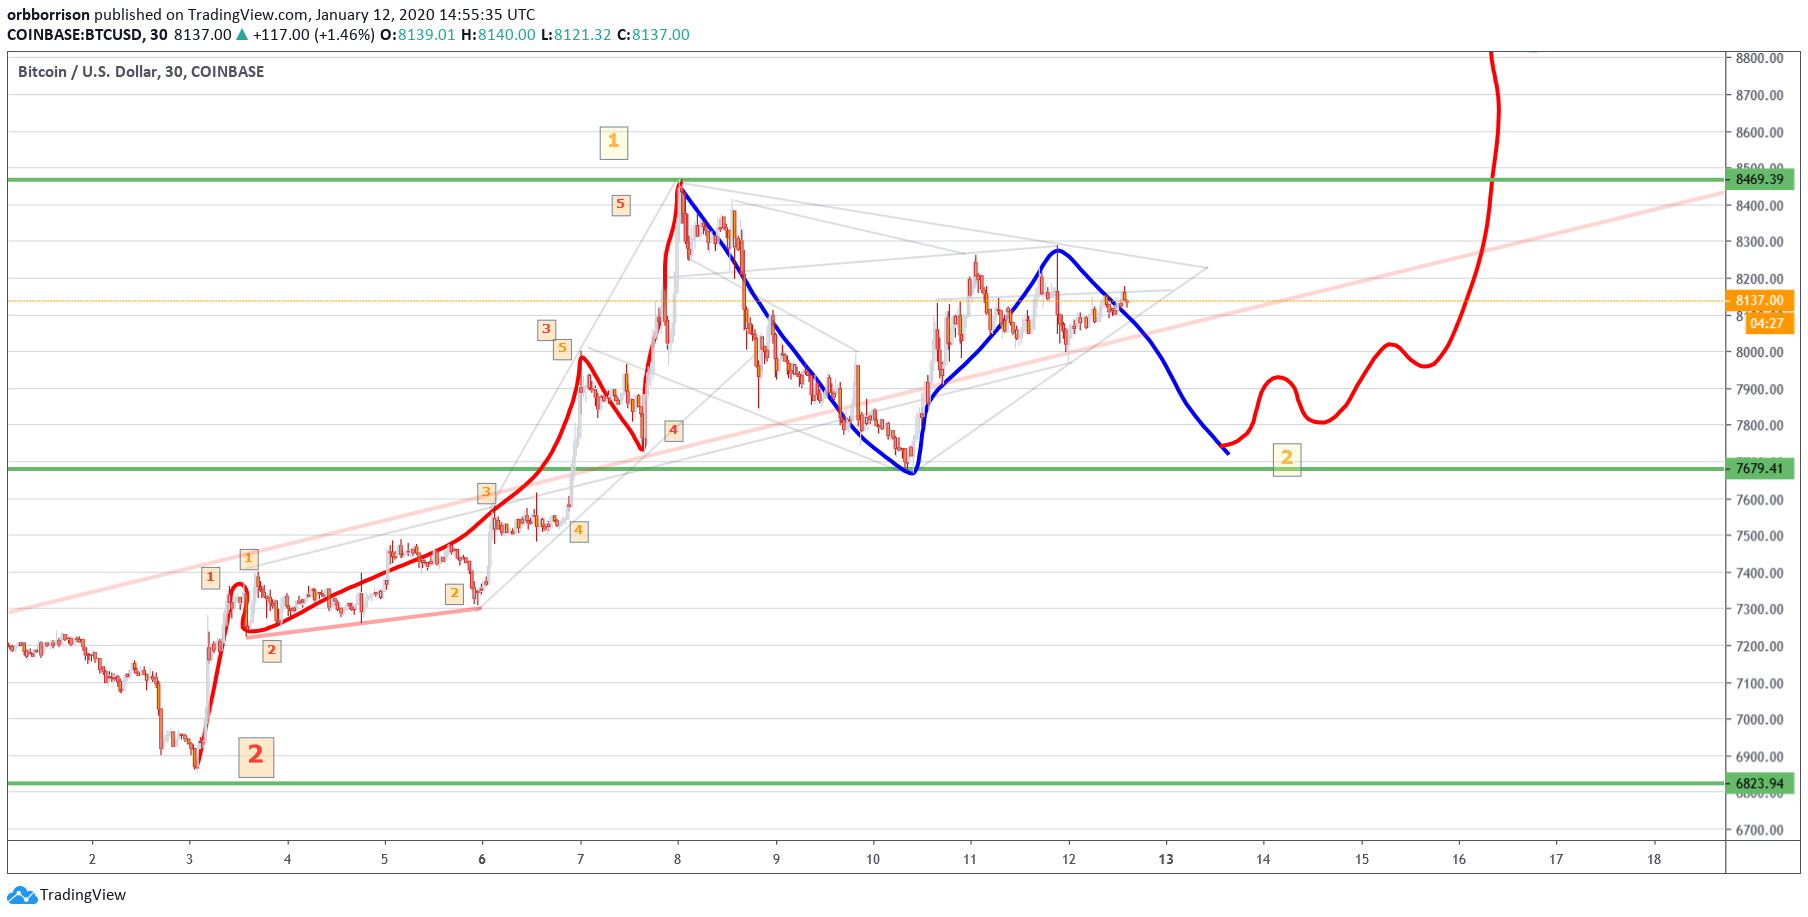Select the green 6823.94 price level tag

click(x=1760, y=784)
